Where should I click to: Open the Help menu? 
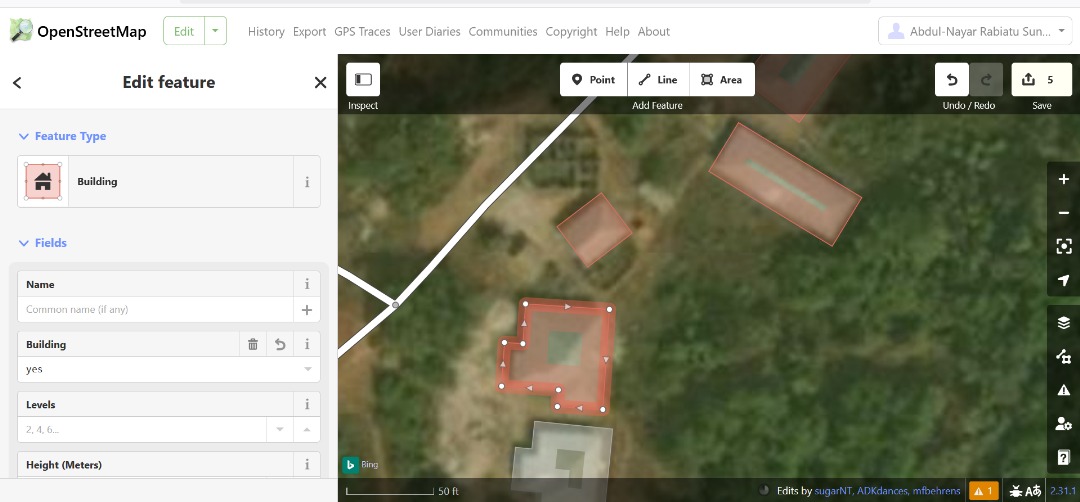tap(617, 32)
